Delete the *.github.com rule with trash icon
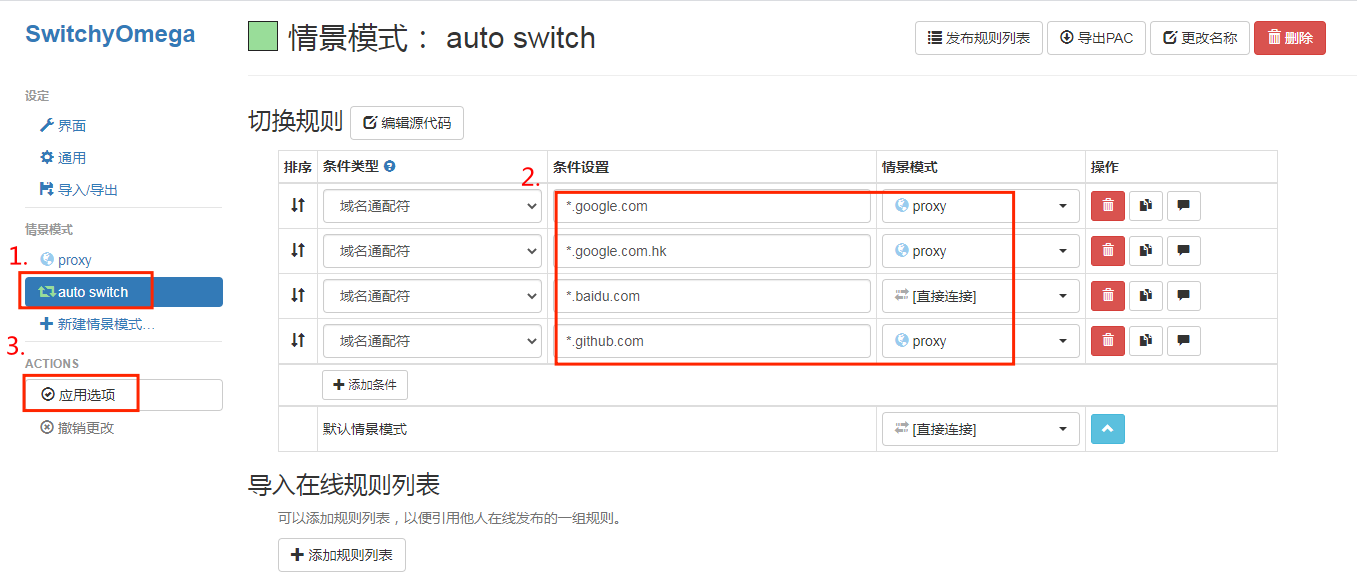 (x=1108, y=341)
